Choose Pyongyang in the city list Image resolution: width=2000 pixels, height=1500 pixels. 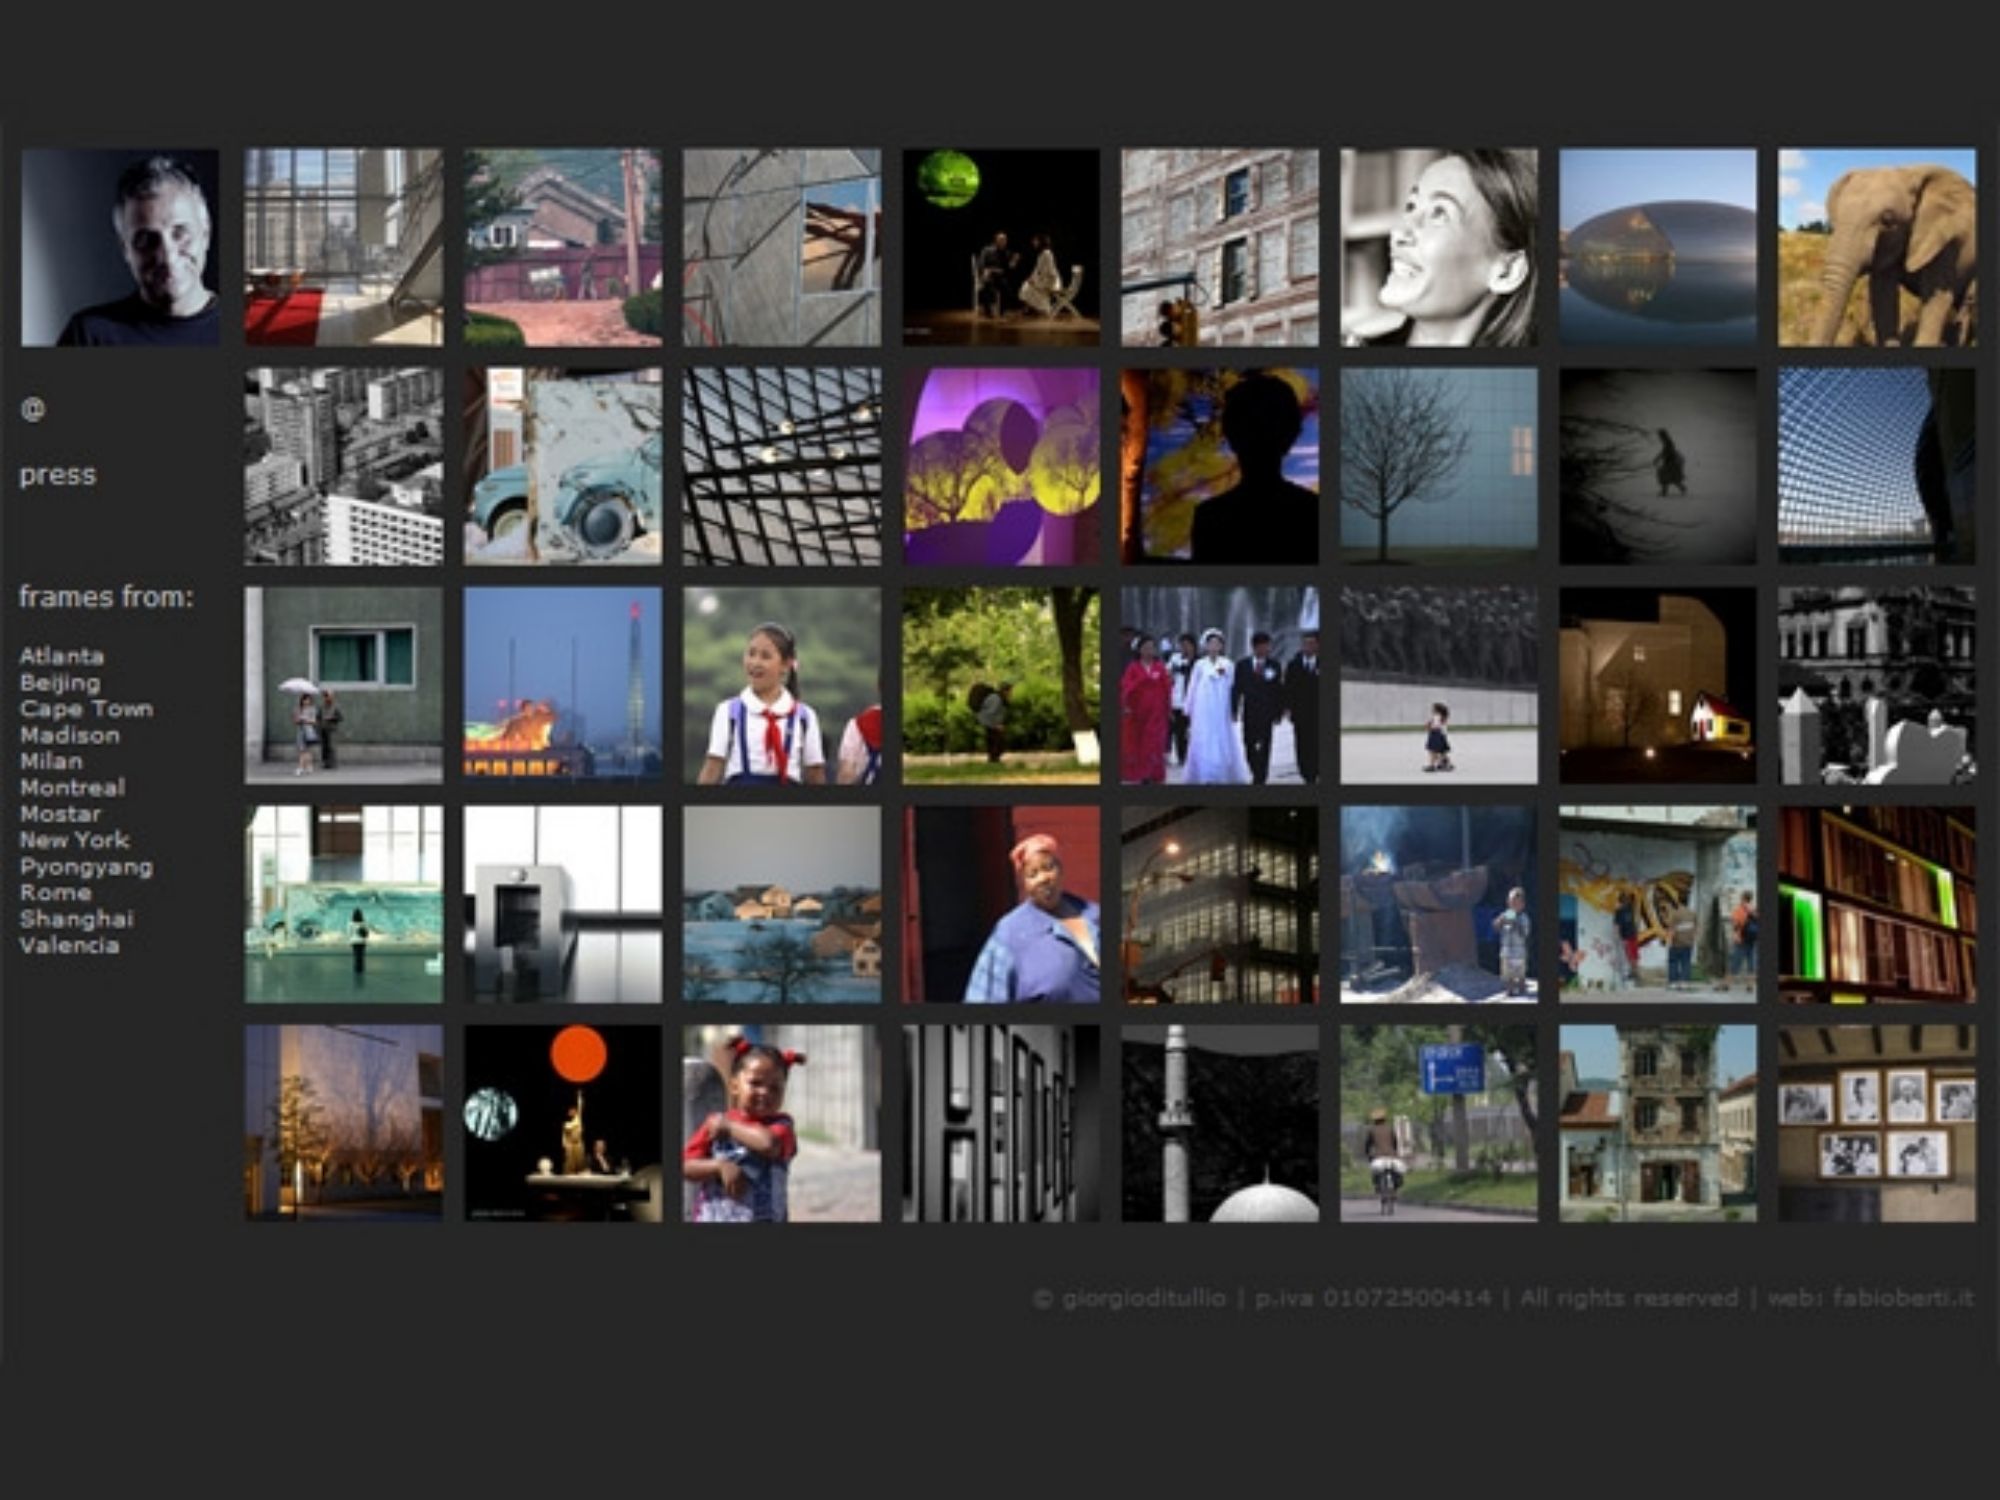86,866
